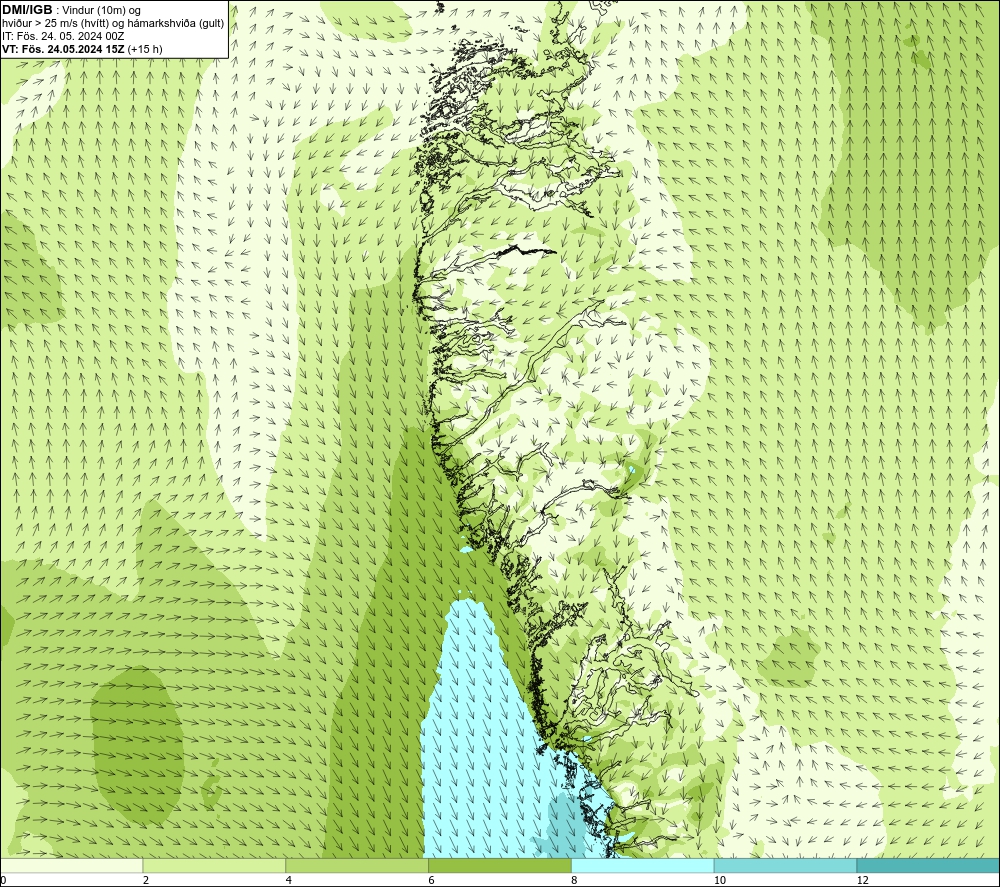
Task: Click the 4–6 m/s green legend band
Action: [x=357, y=866]
